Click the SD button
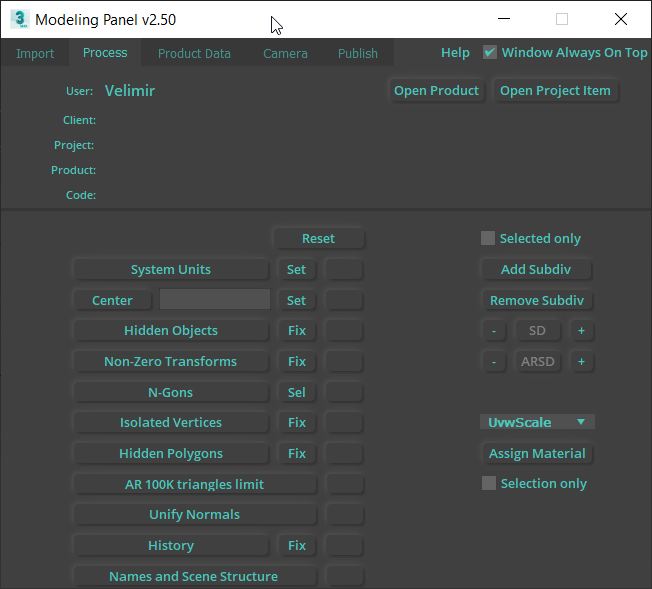The width and height of the screenshot is (652, 589). (x=537, y=331)
